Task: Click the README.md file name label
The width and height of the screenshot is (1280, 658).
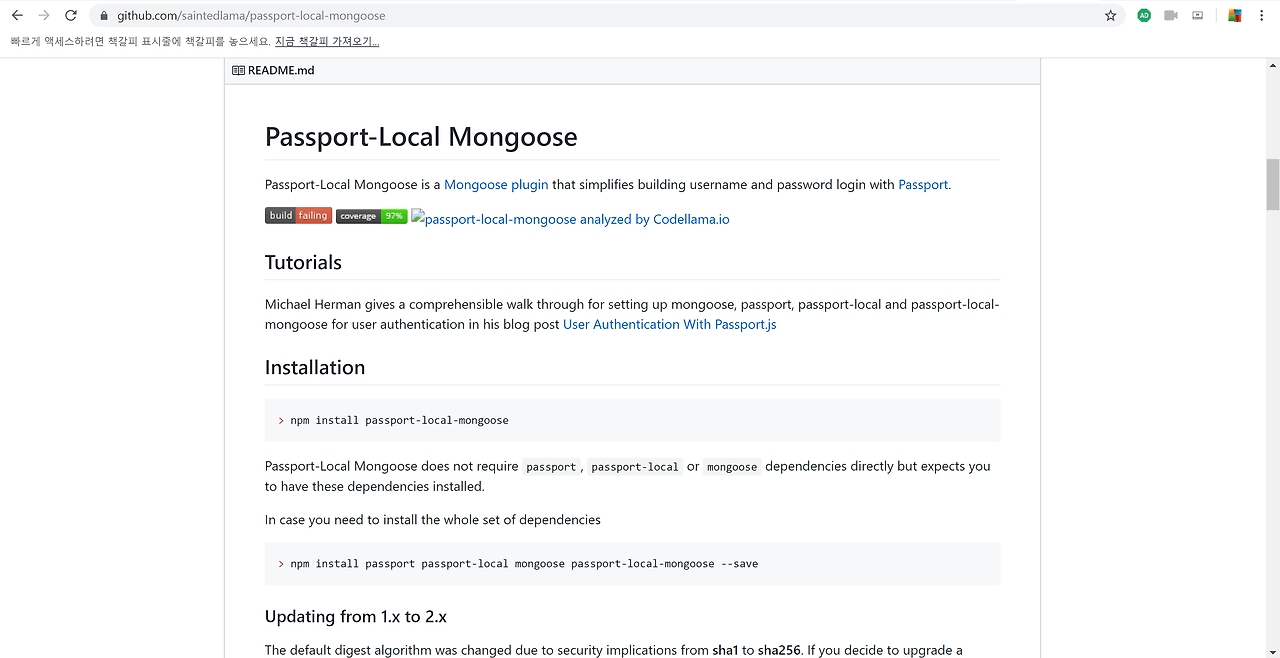Action: click(281, 70)
